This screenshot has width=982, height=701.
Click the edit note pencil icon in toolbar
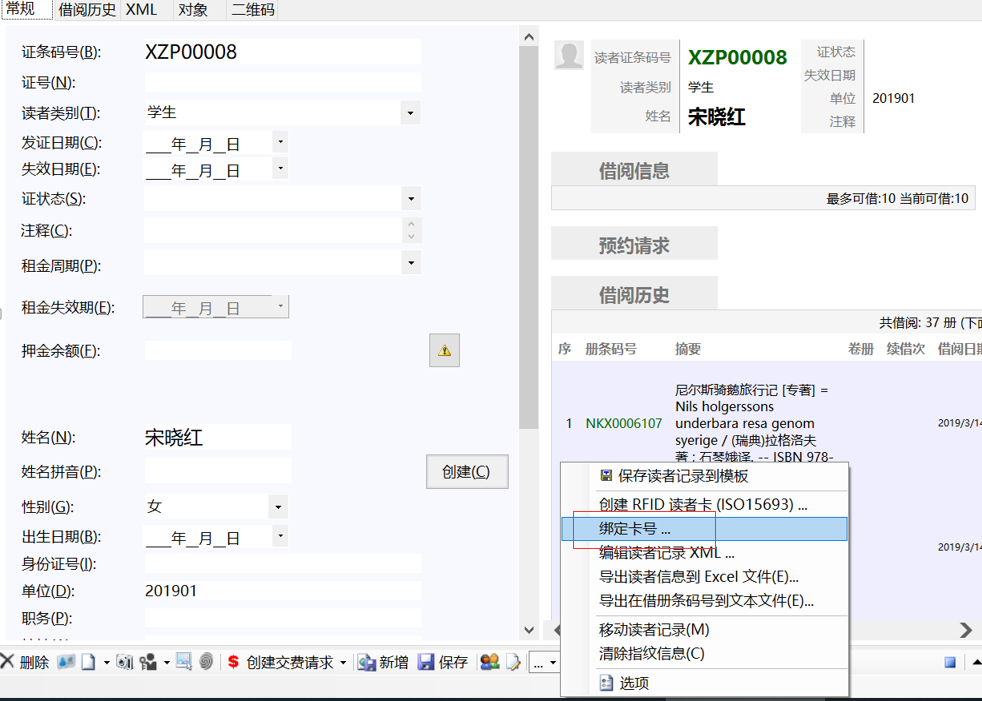click(513, 662)
